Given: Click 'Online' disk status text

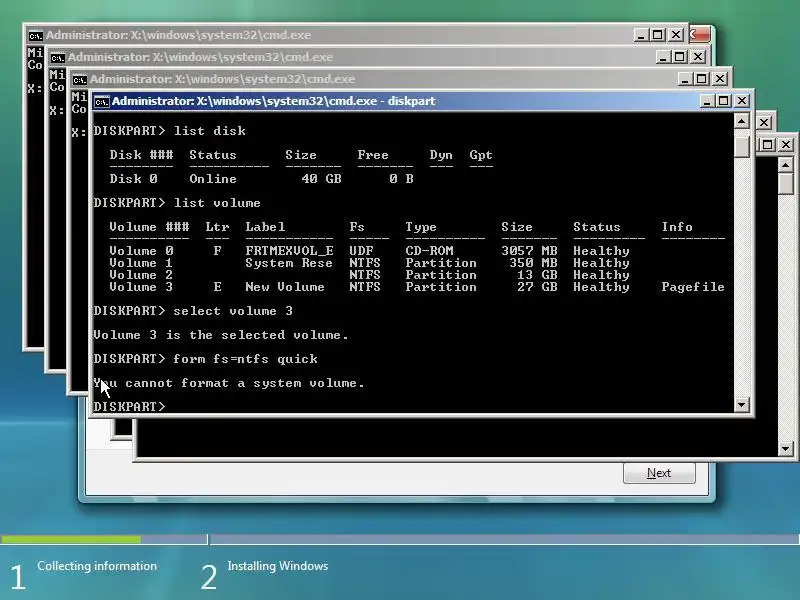Looking at the screenshot, I should 213,179.
